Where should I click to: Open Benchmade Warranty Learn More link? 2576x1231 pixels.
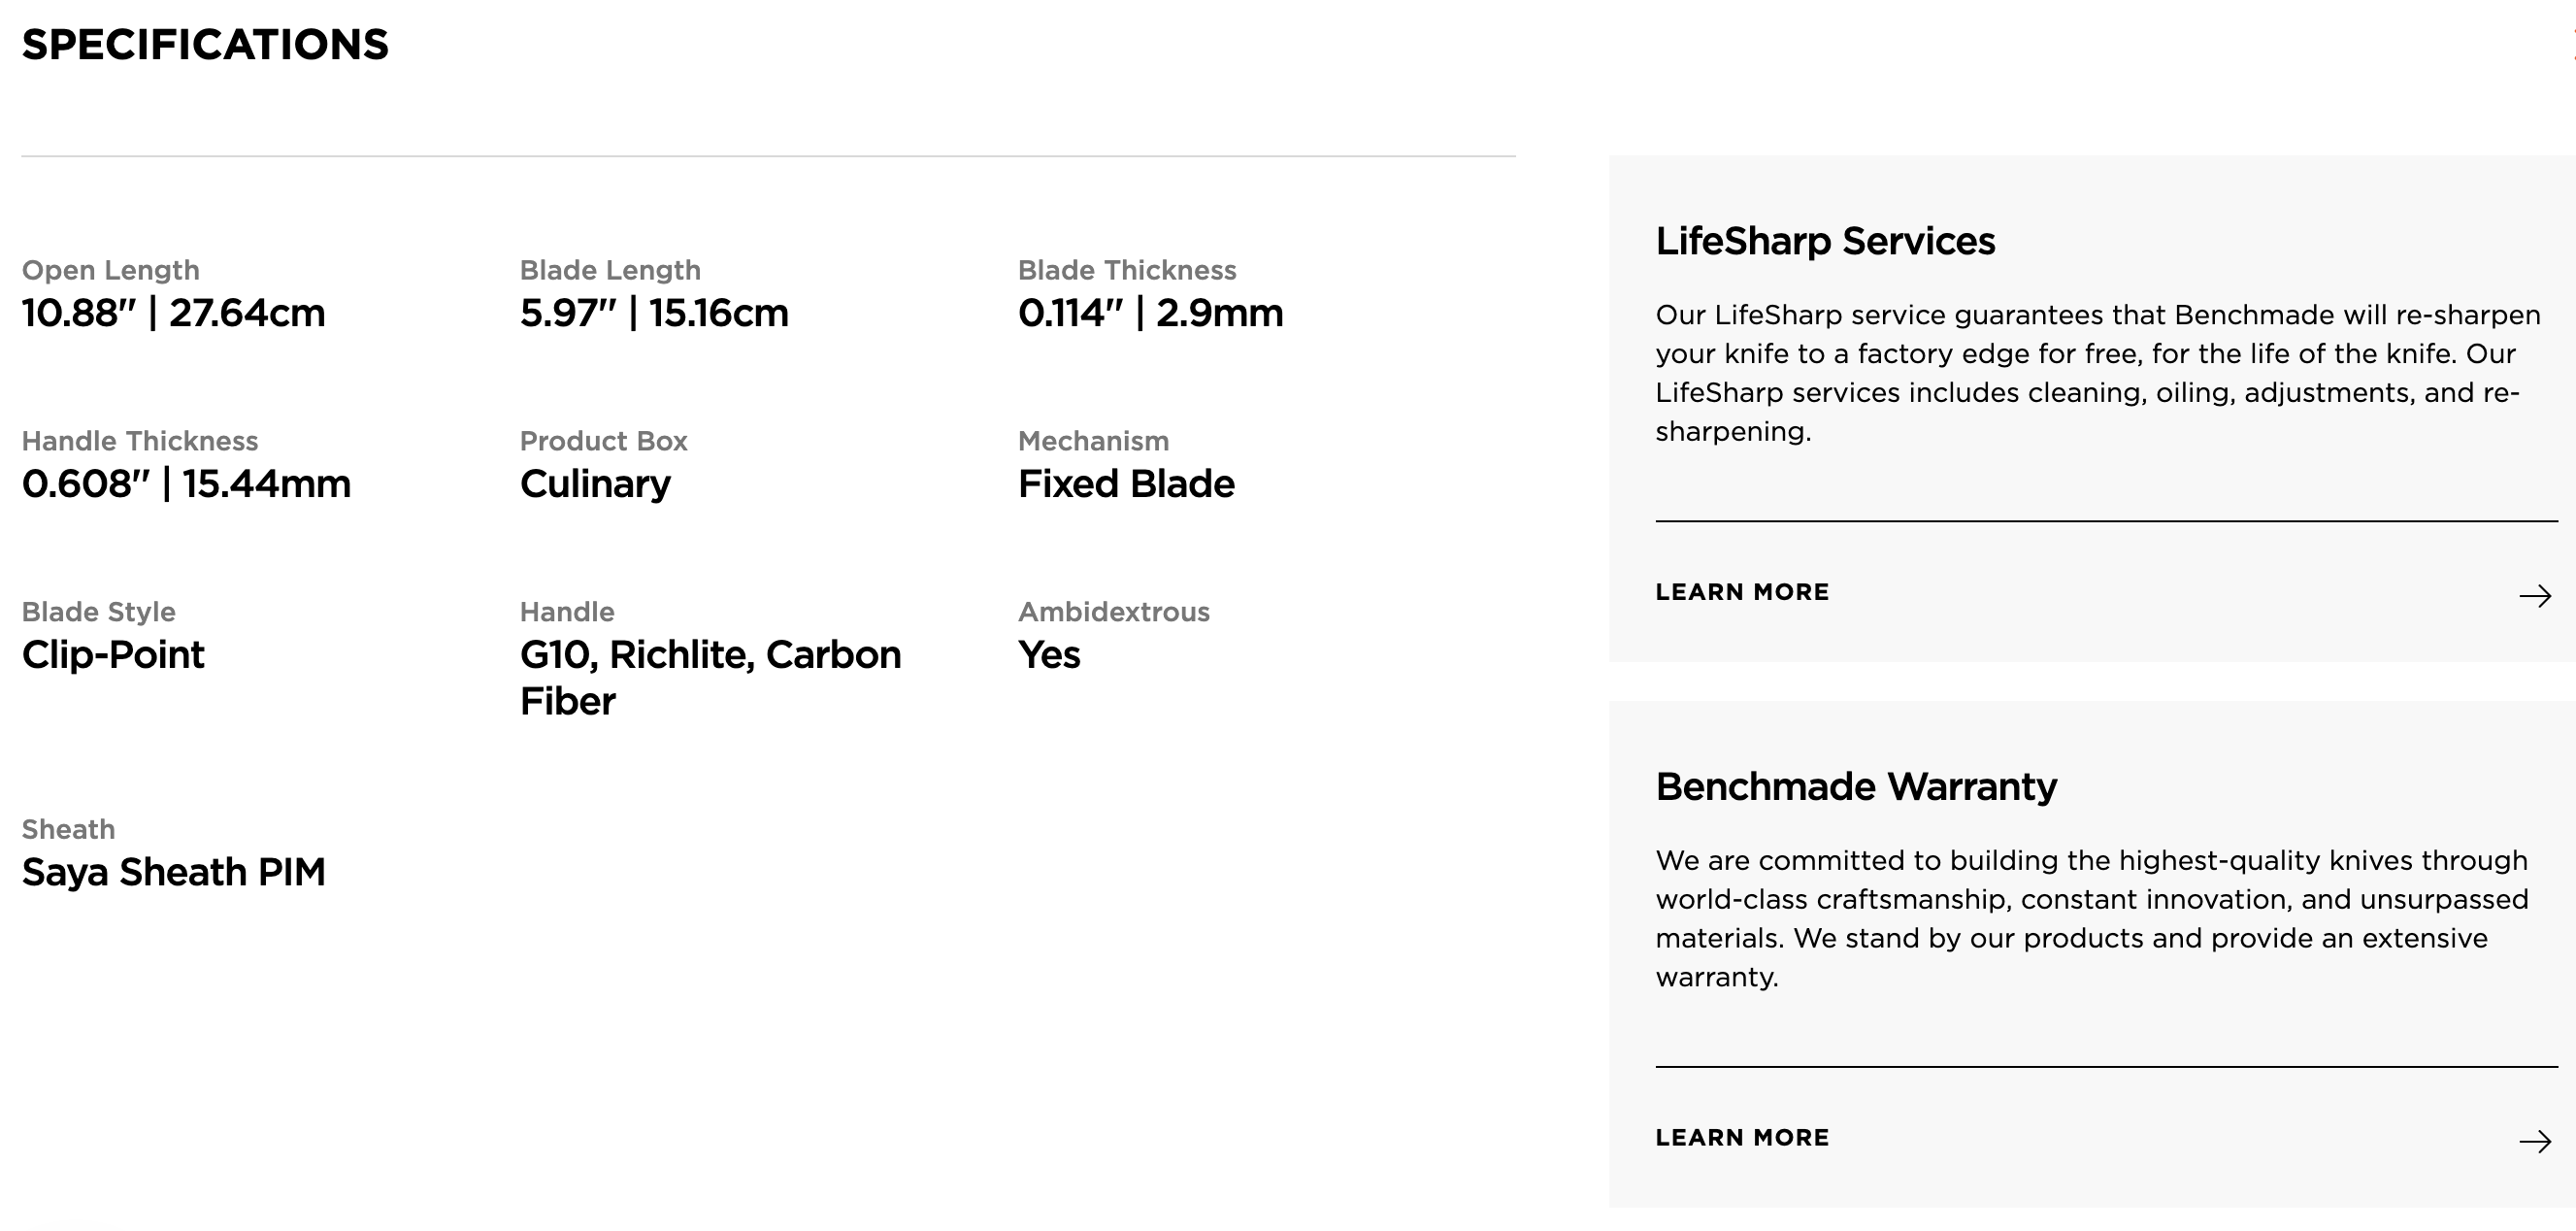point(1741,1138)
